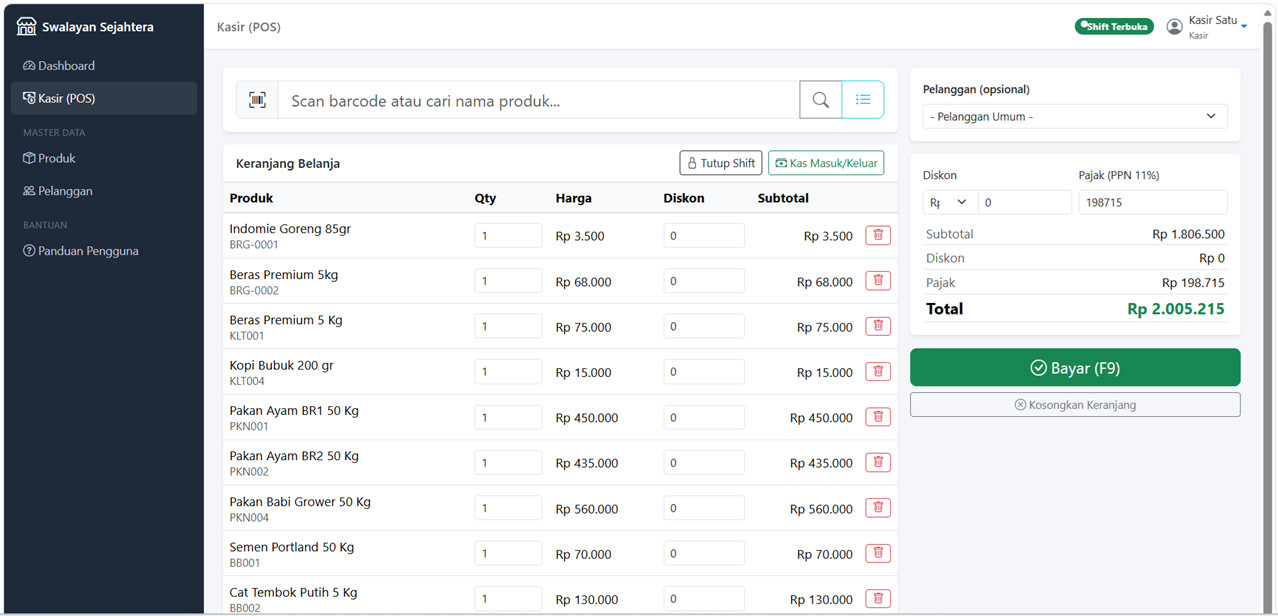Click the green Bayar (F9) button
The image size is (1278, 616).
tap(1075, 367)
